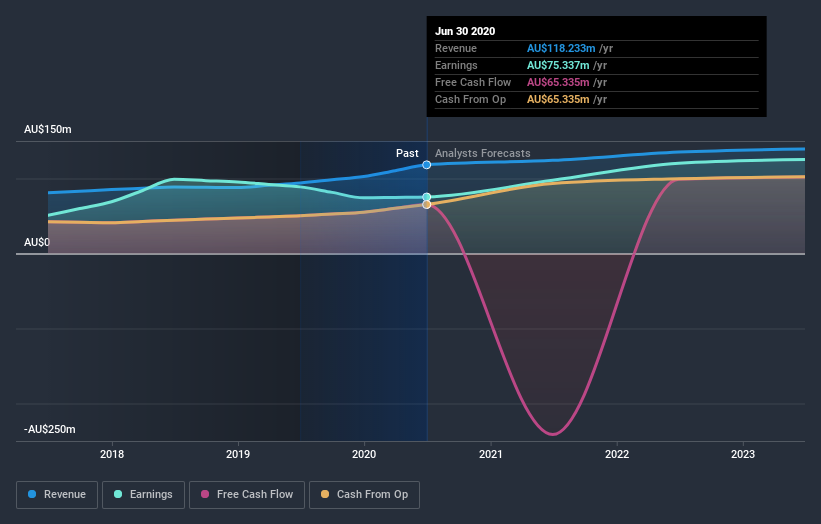Click the AU$0 y-axis label
The image size is (821, 524).
pos(37,242)
